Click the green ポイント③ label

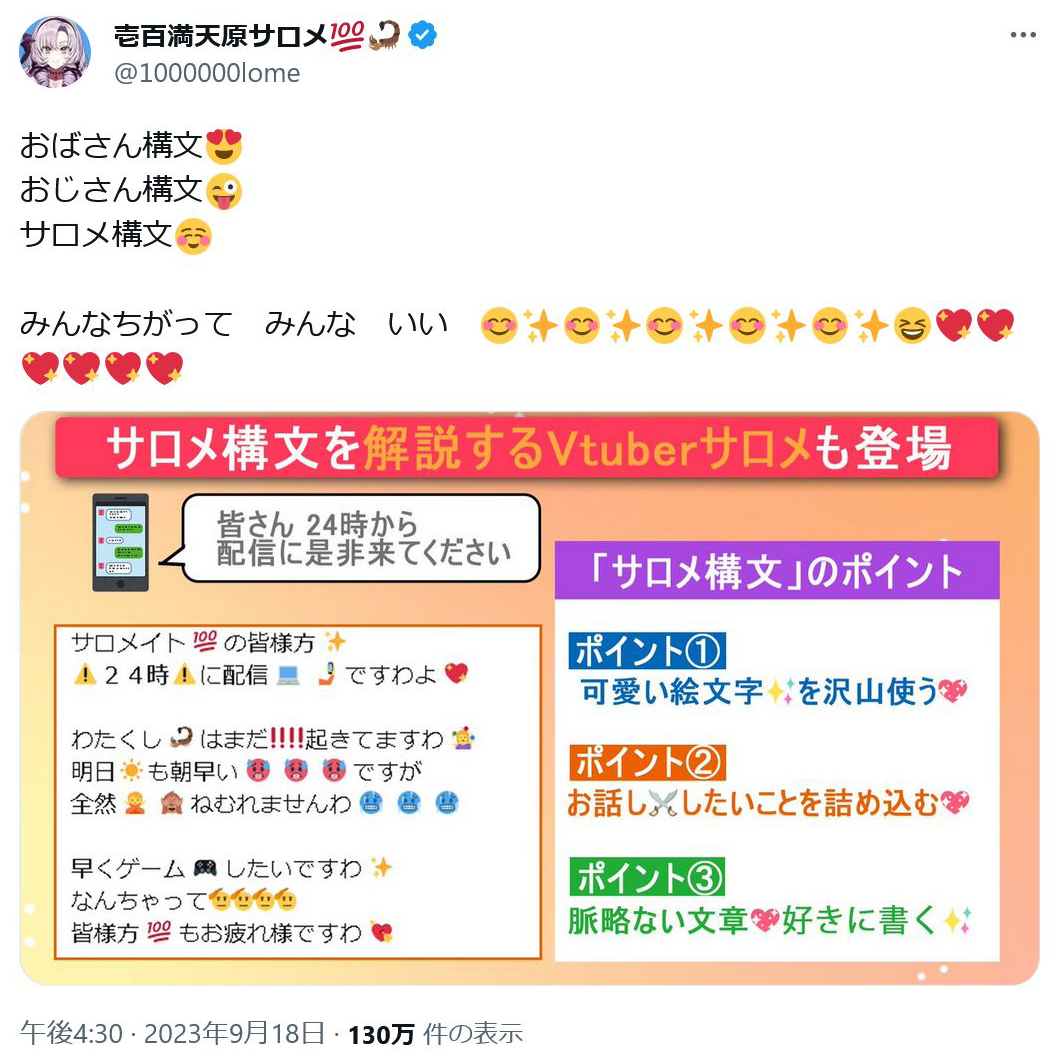click(647, 876)
